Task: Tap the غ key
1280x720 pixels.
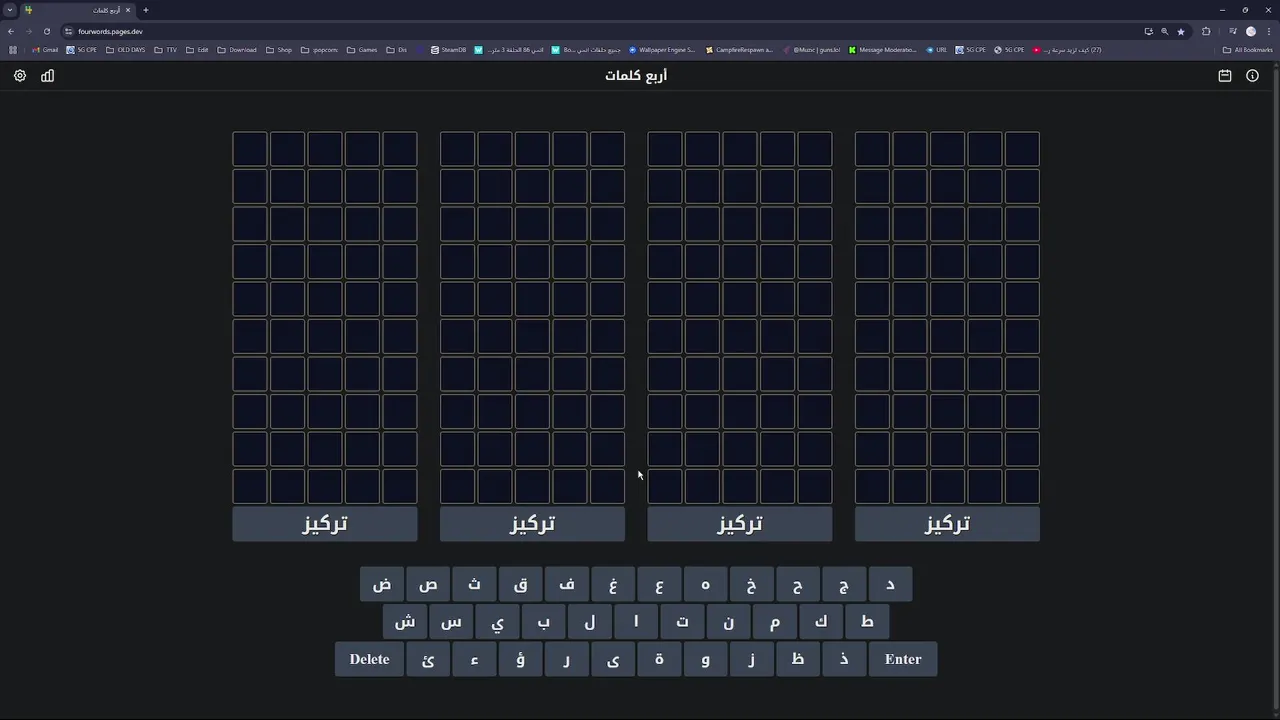Action: [613, 584]
